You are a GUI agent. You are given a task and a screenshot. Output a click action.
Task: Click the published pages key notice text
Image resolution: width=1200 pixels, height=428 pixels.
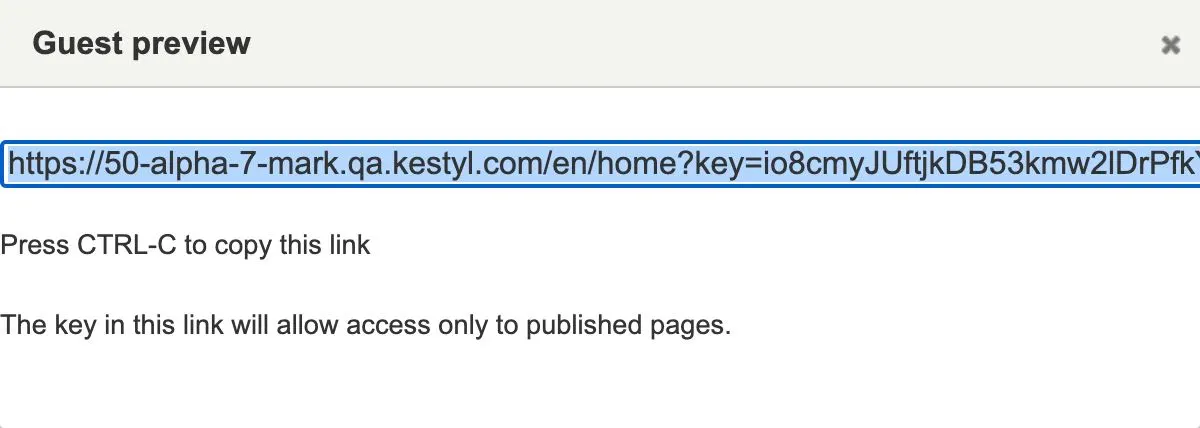[x=365, y=325]
